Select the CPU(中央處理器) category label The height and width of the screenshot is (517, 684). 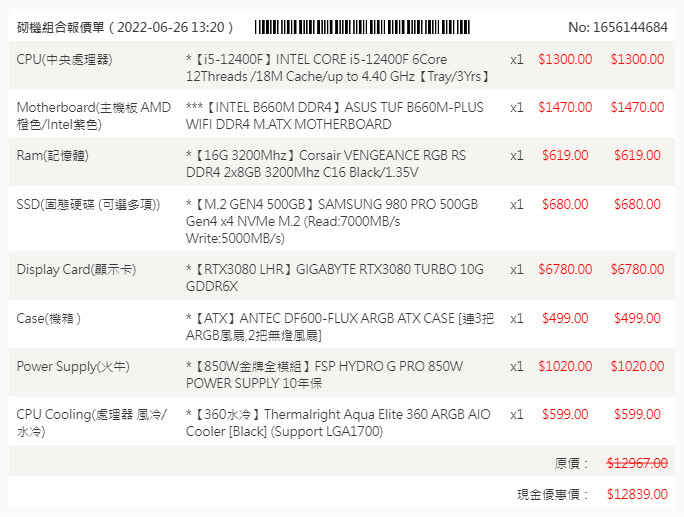(64, 60)
